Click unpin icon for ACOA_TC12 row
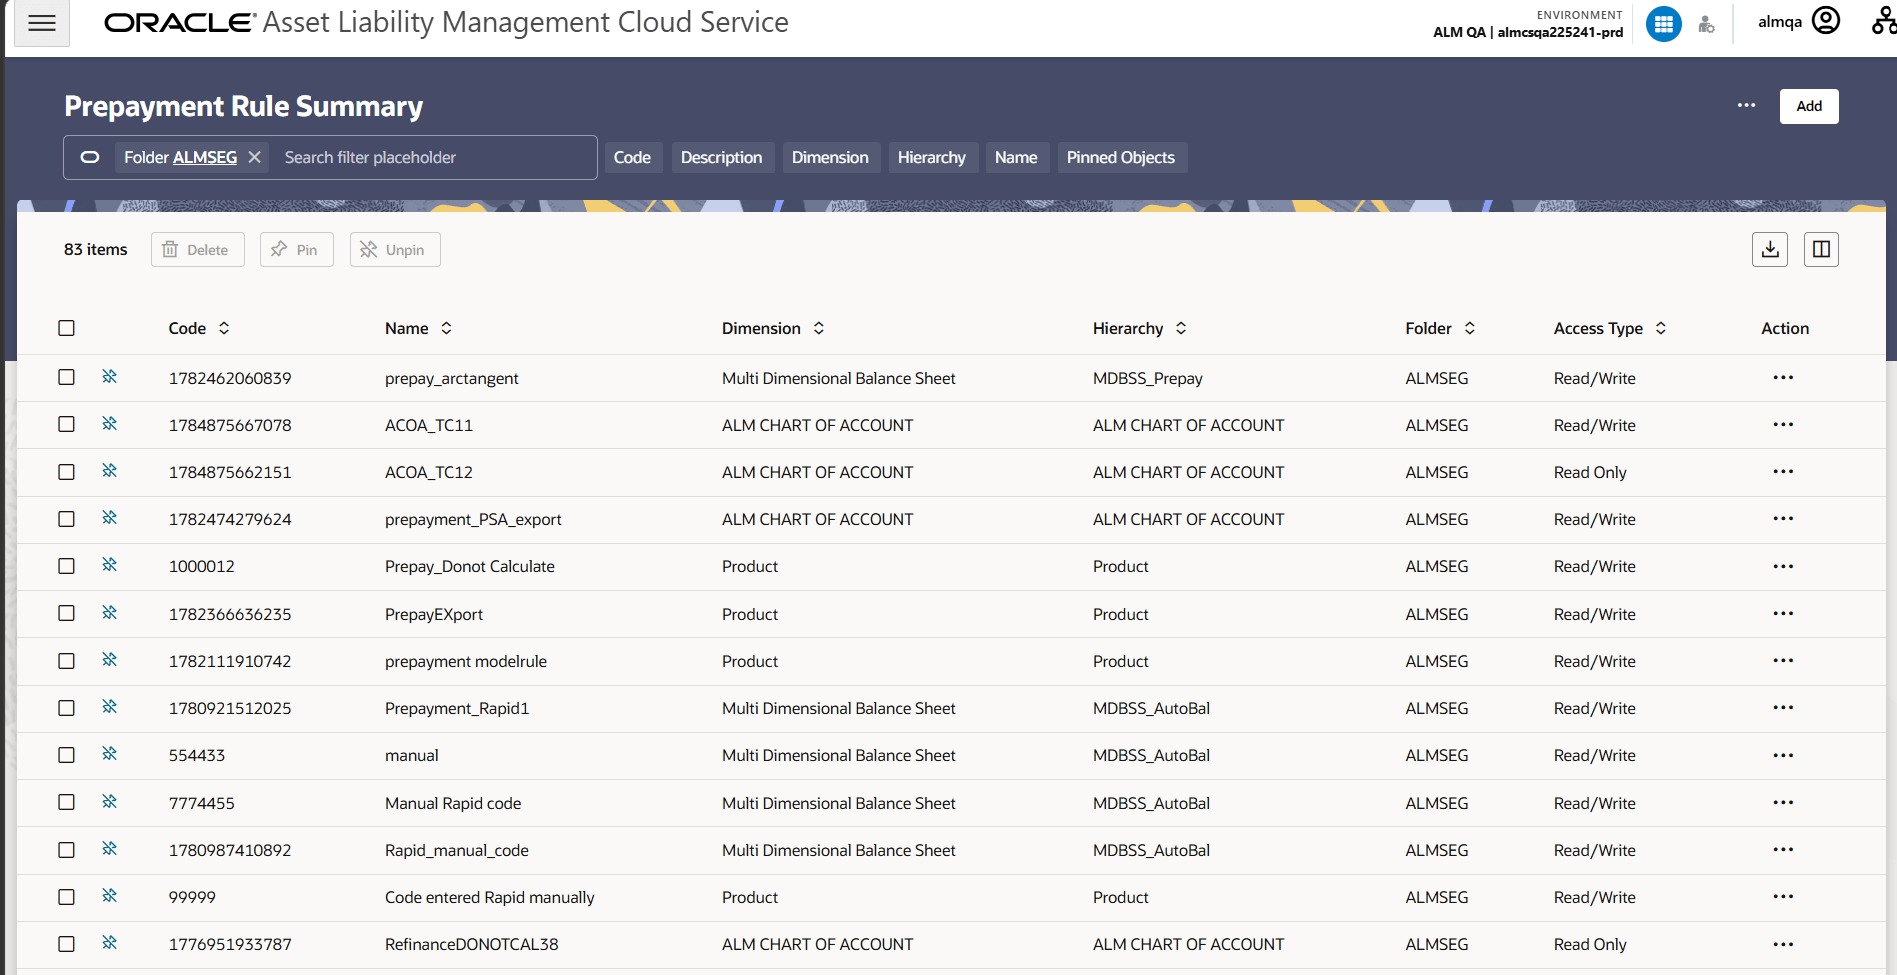 pyautogui.click(x=110, y=471)
